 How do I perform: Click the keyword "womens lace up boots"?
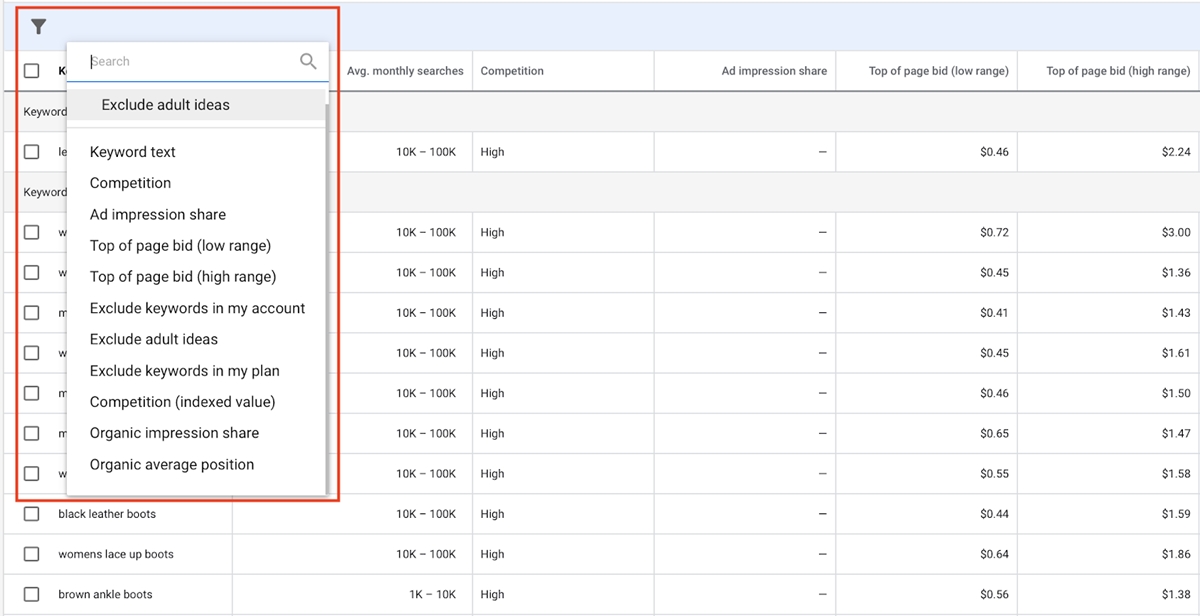pos(116,554)
